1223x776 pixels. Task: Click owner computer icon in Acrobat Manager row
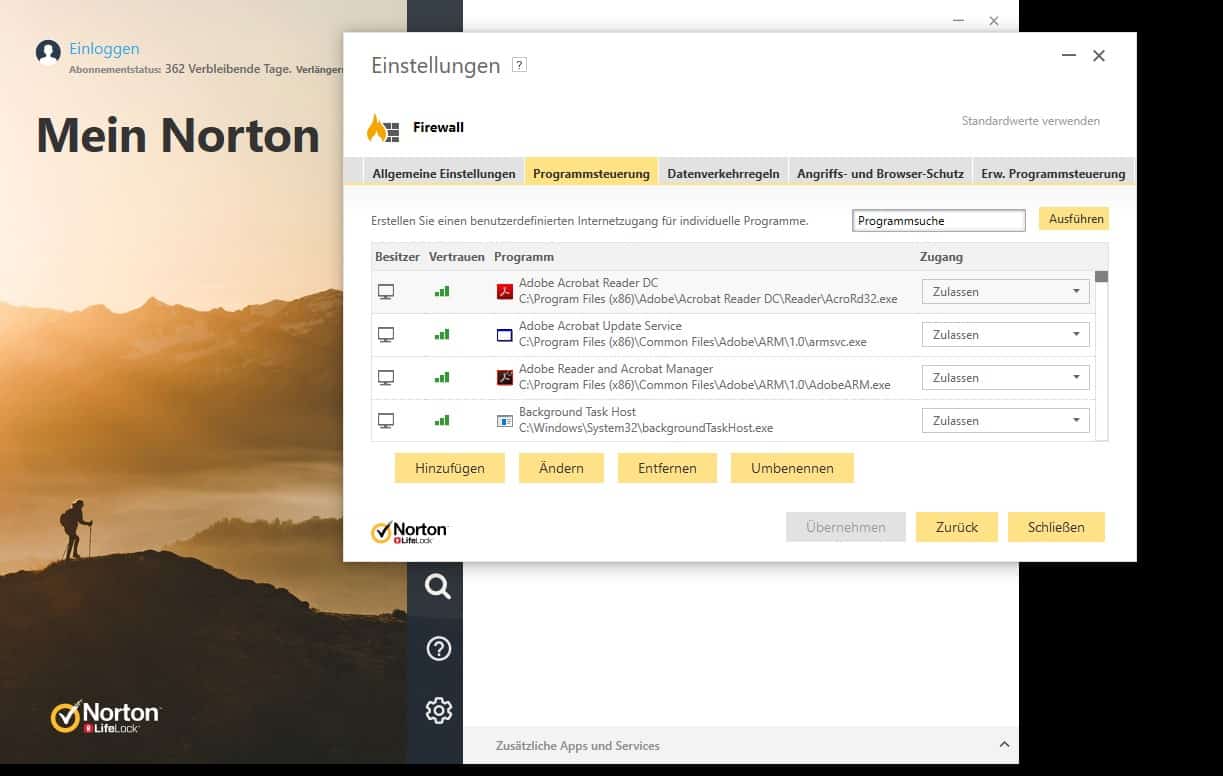(386, 378)
